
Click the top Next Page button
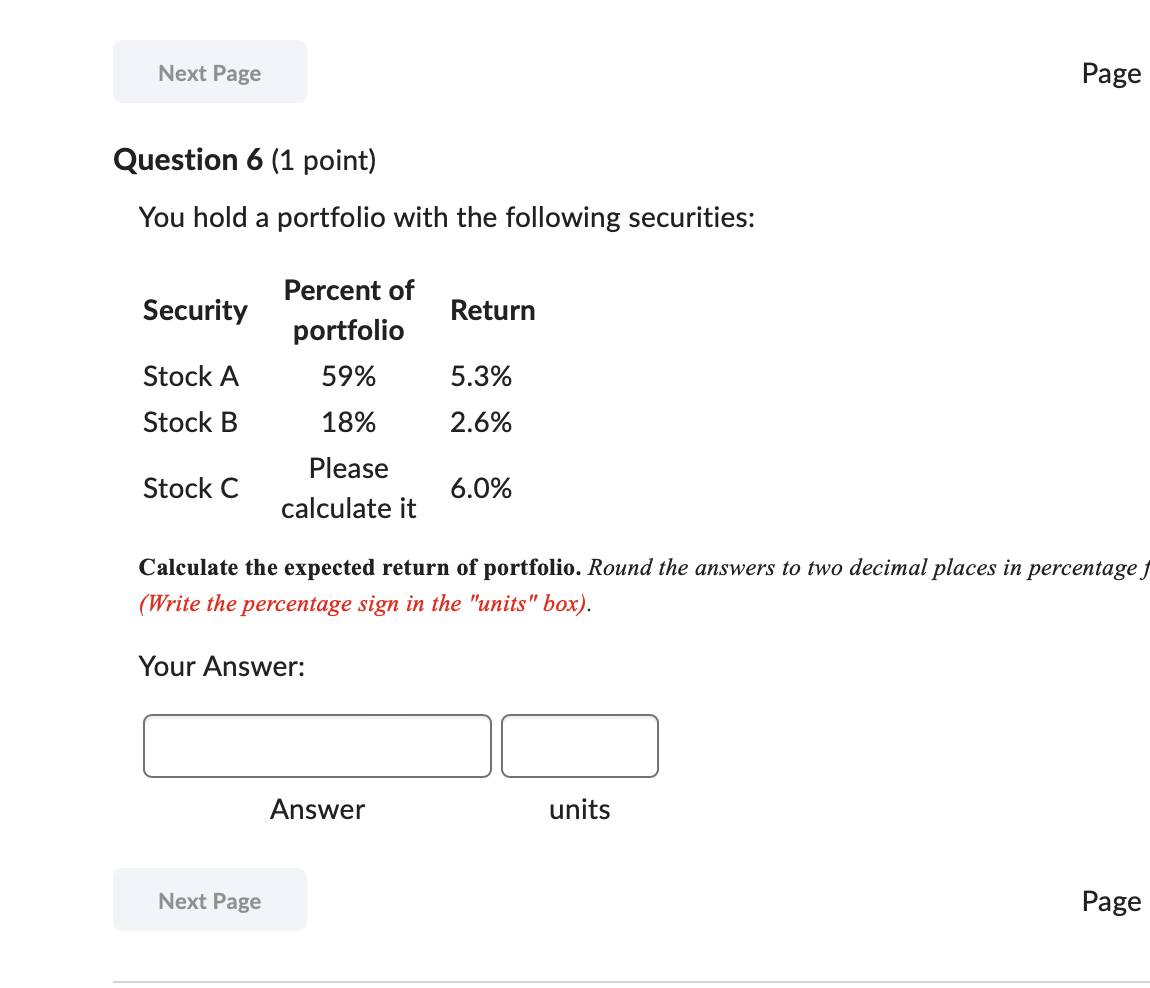[x=209, y=71]
